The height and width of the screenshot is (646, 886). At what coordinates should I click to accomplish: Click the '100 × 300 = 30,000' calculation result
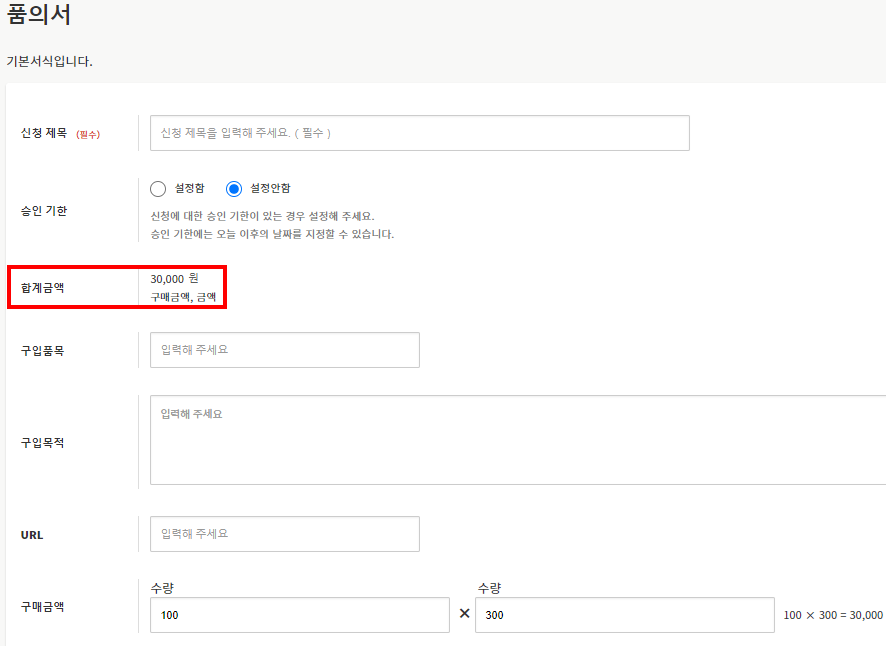[x=832, y=615]
